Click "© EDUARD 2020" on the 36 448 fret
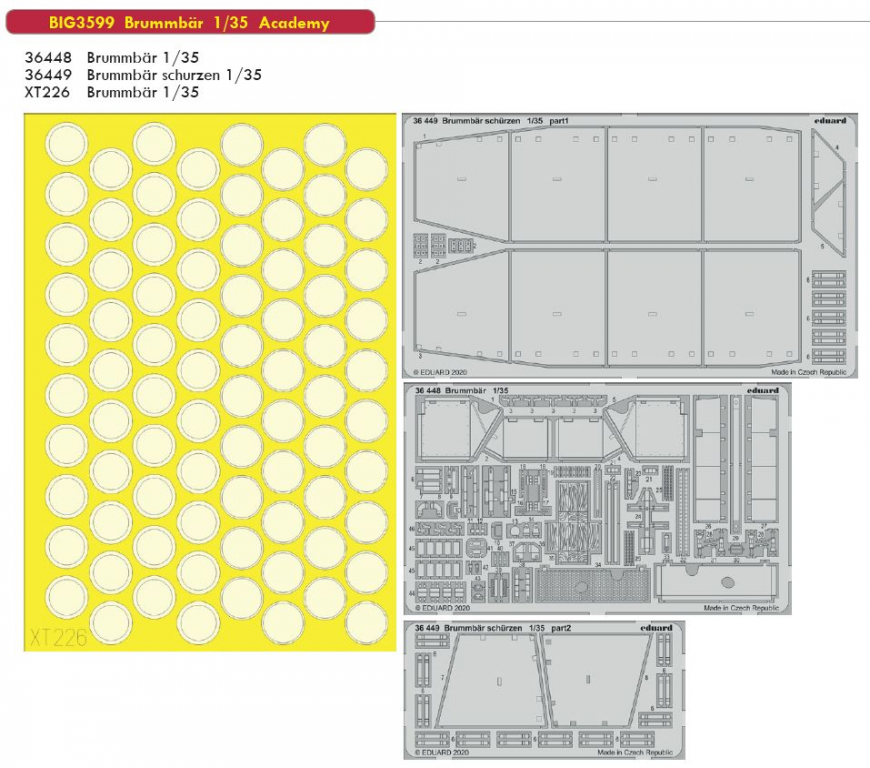This screenshot has height=768, width=870. pos(442,608)
